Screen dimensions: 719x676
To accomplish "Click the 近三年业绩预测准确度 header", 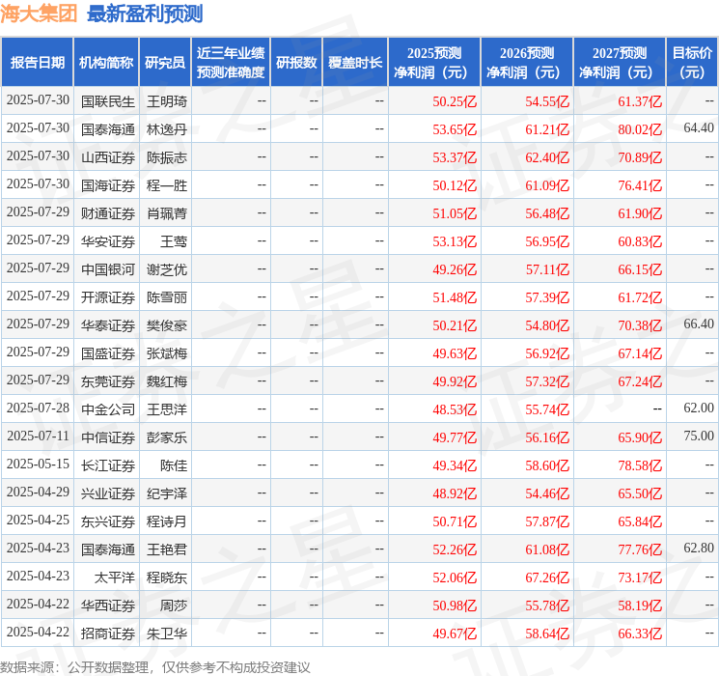I will [x=231, y=62].
